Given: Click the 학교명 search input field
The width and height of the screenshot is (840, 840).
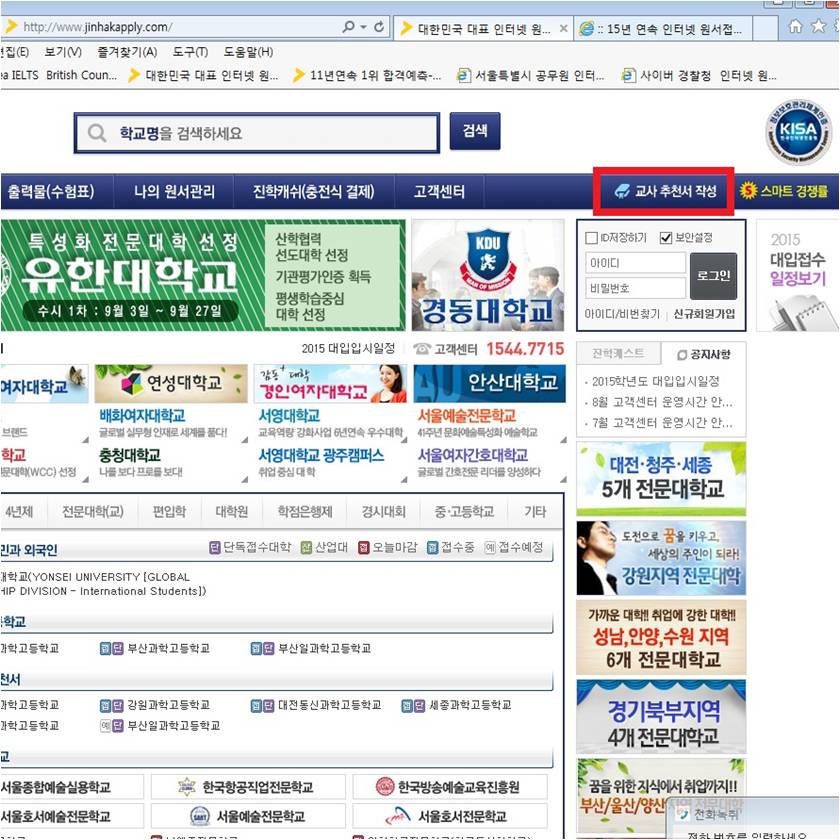Looking at the screenshot, I should pyautogui.click(x=257, y=132).
